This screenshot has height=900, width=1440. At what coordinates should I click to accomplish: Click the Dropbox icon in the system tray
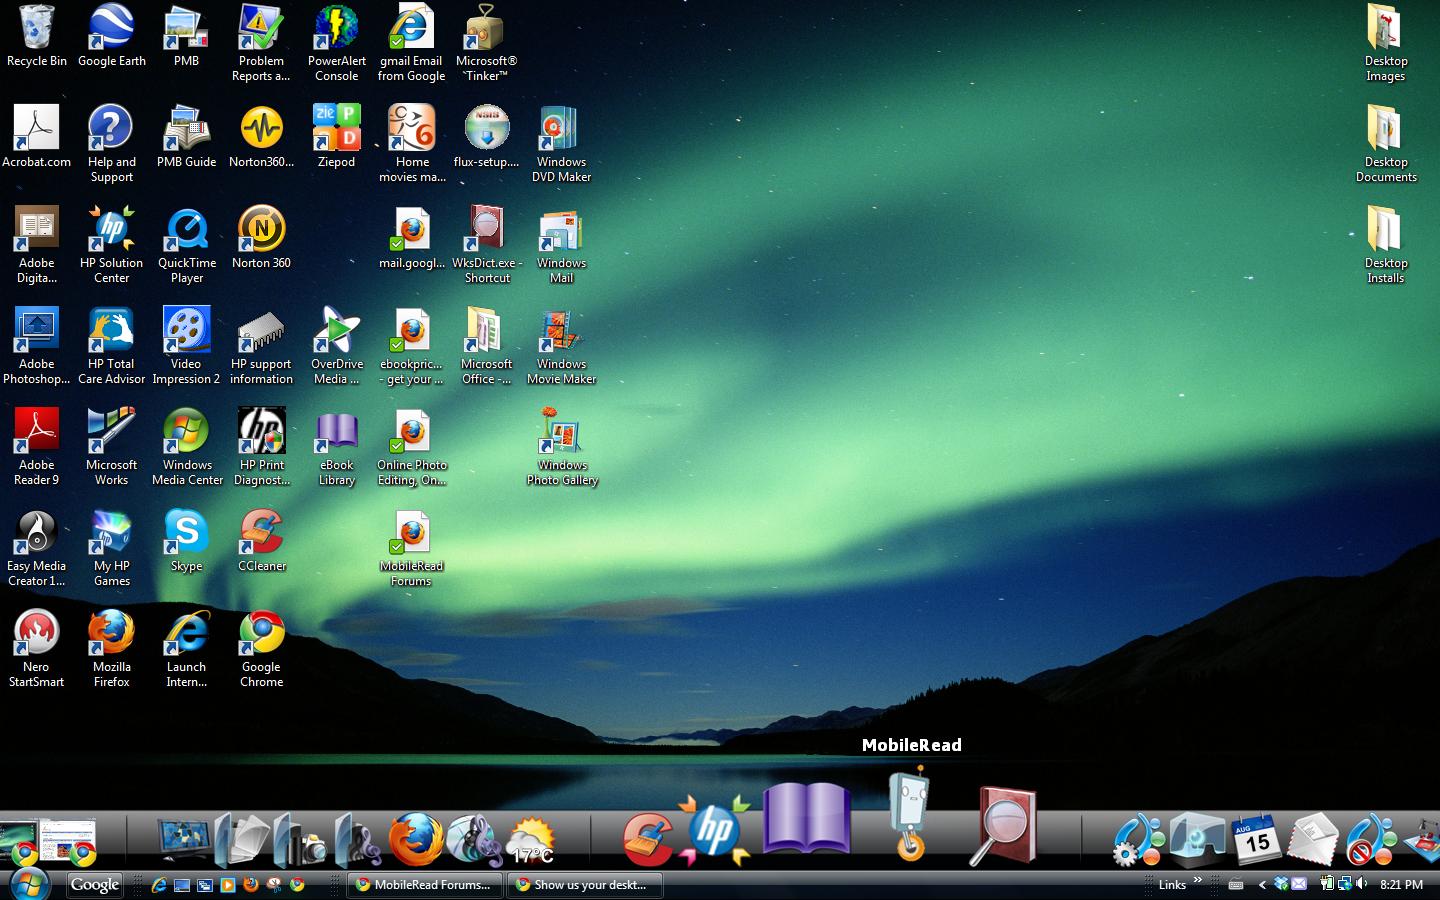1281,884
